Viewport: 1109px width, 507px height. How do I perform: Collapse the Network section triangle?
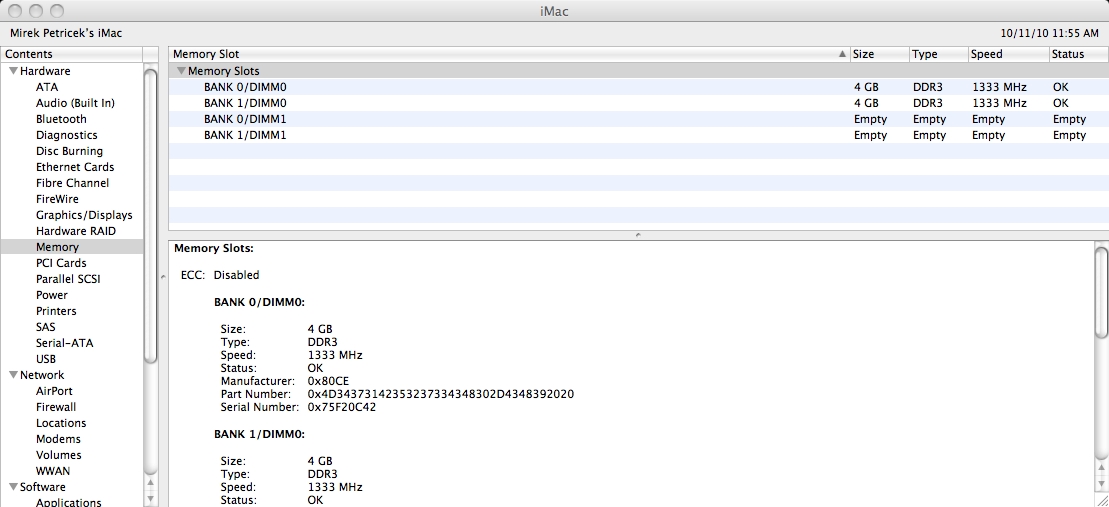(x=14, y=375)
